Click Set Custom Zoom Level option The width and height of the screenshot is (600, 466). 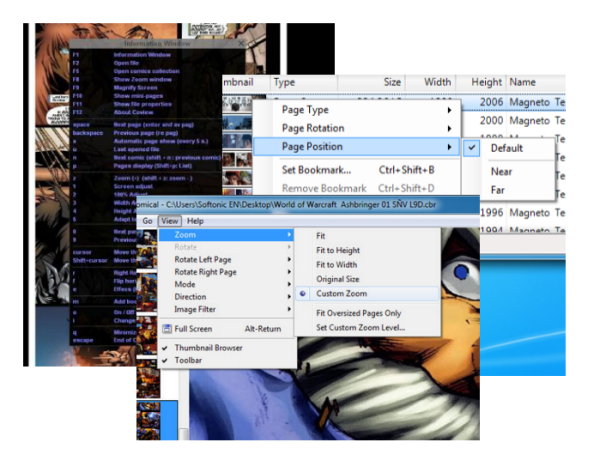[x=361, y=328]
